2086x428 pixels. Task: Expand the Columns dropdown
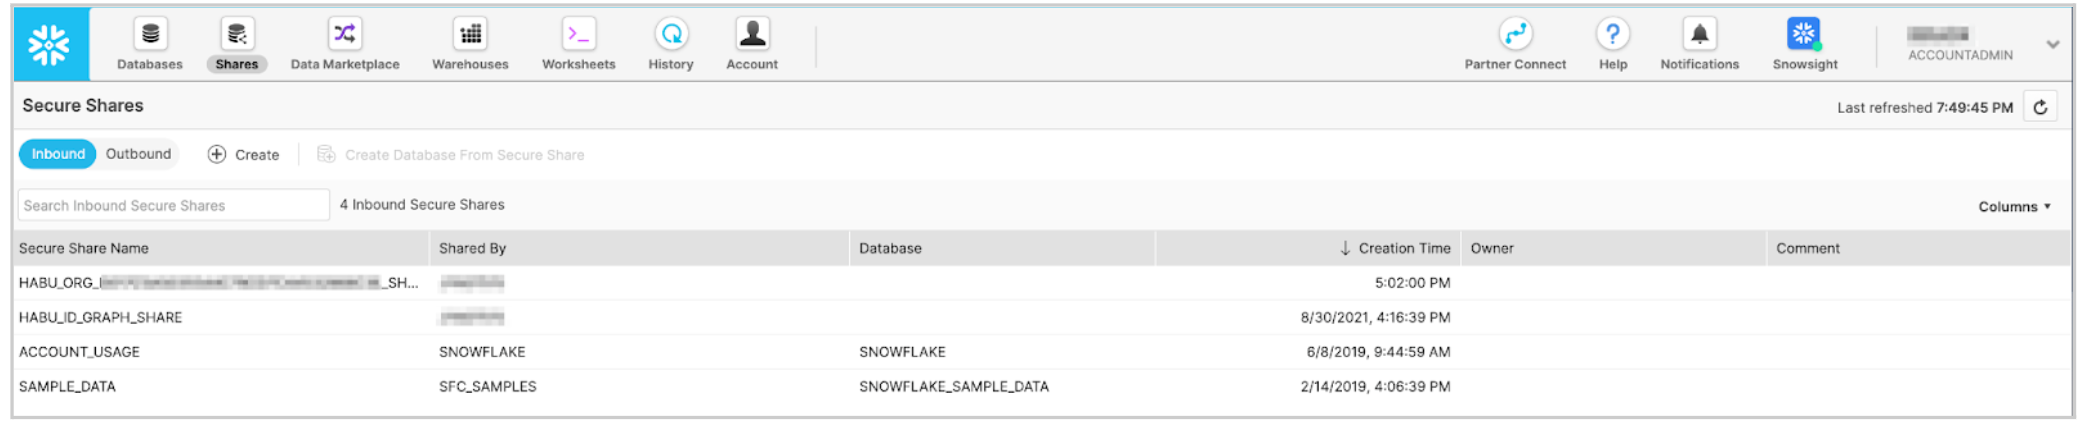[2014, 207]
